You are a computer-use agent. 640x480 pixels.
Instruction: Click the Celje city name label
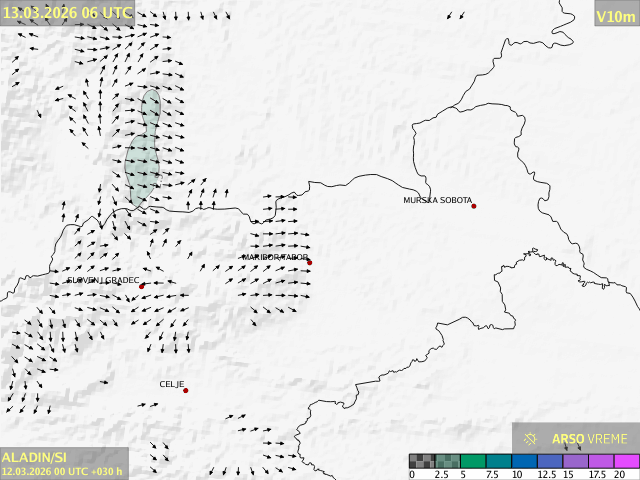pos(171,384)
